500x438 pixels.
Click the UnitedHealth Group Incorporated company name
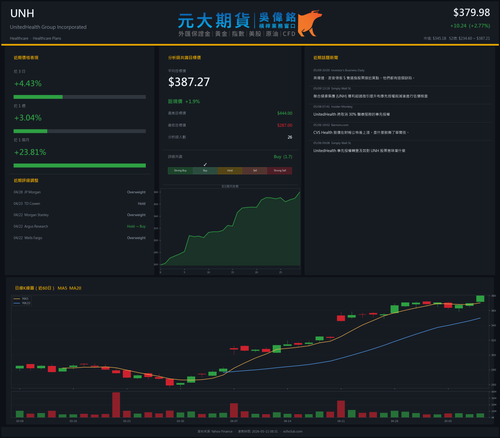[x=48, y=27]
